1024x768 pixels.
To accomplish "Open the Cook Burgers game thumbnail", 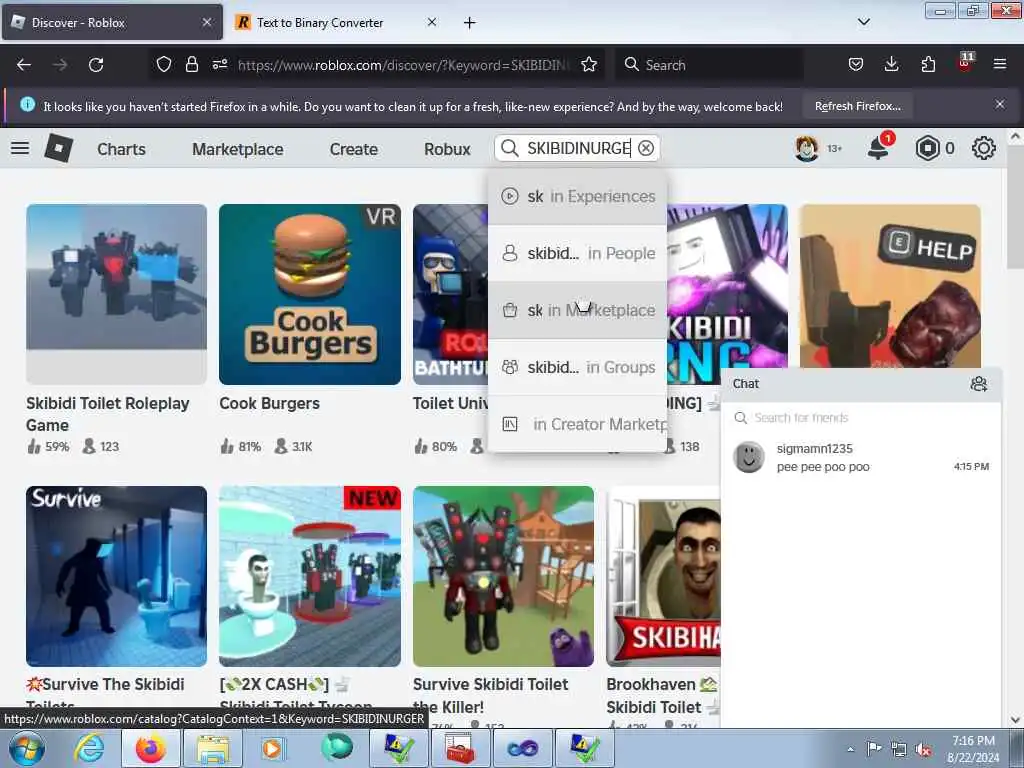I will click(310, 295).
